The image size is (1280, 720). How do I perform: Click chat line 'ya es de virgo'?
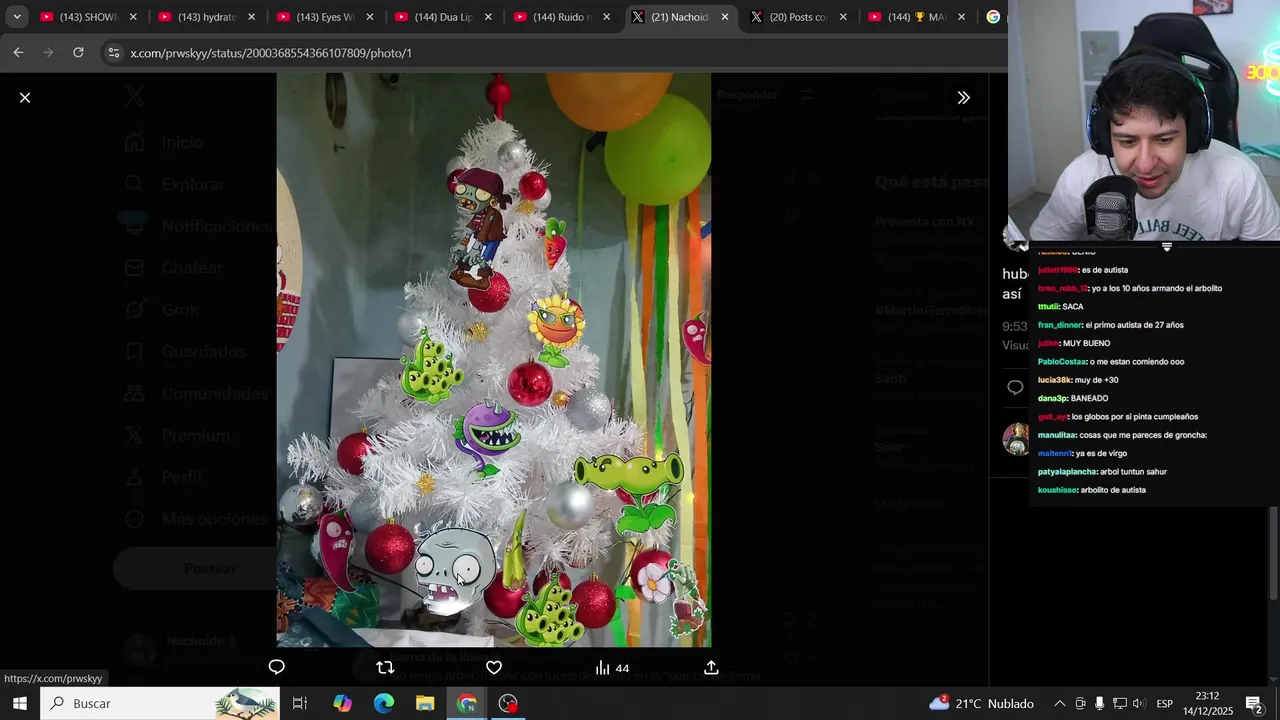tap(1084, 453)
